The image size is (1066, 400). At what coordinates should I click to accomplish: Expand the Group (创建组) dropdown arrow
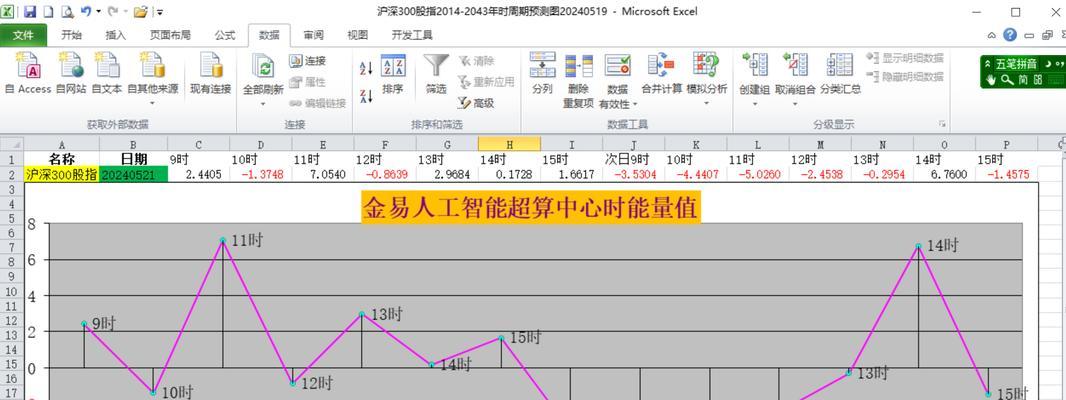755,103
